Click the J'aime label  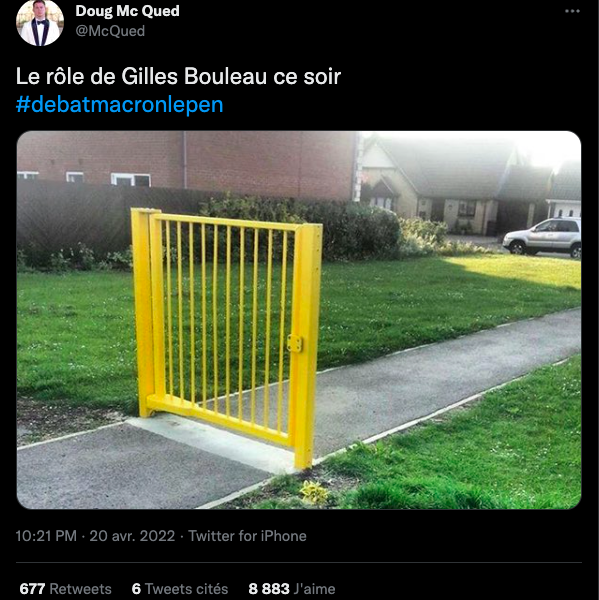[x=316, y=589]
